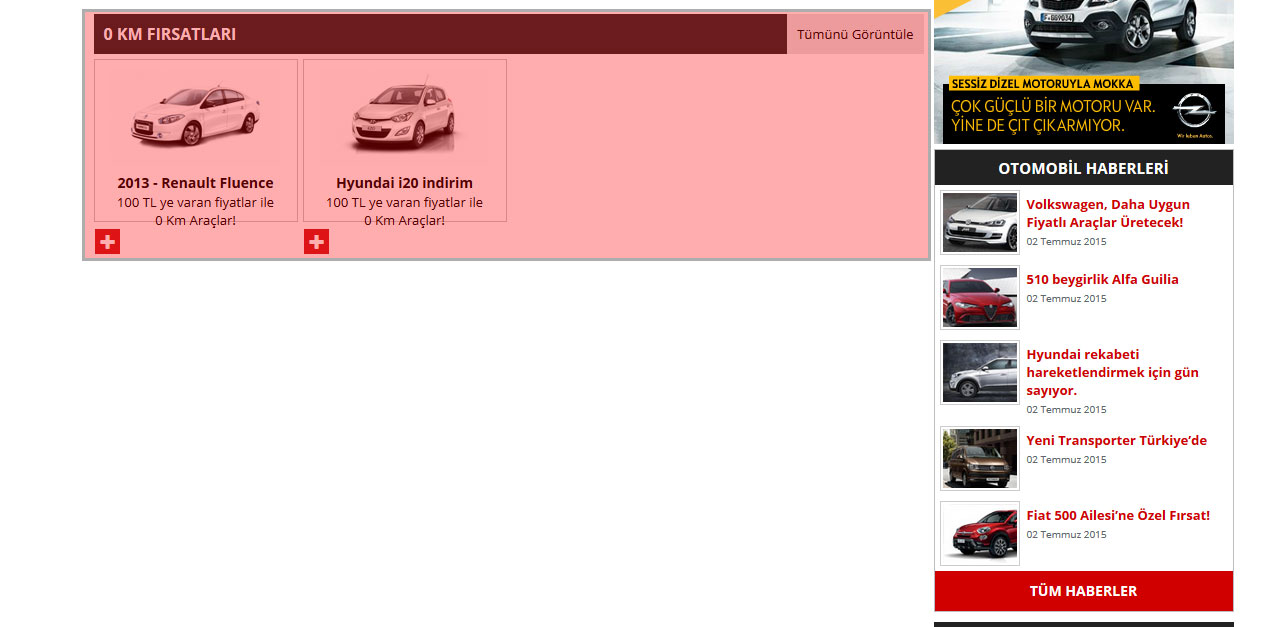
Task: Read Volkswagen Daha Uygun Fiyatlı Araçlar article
Action: click(x=1108, y=213)
